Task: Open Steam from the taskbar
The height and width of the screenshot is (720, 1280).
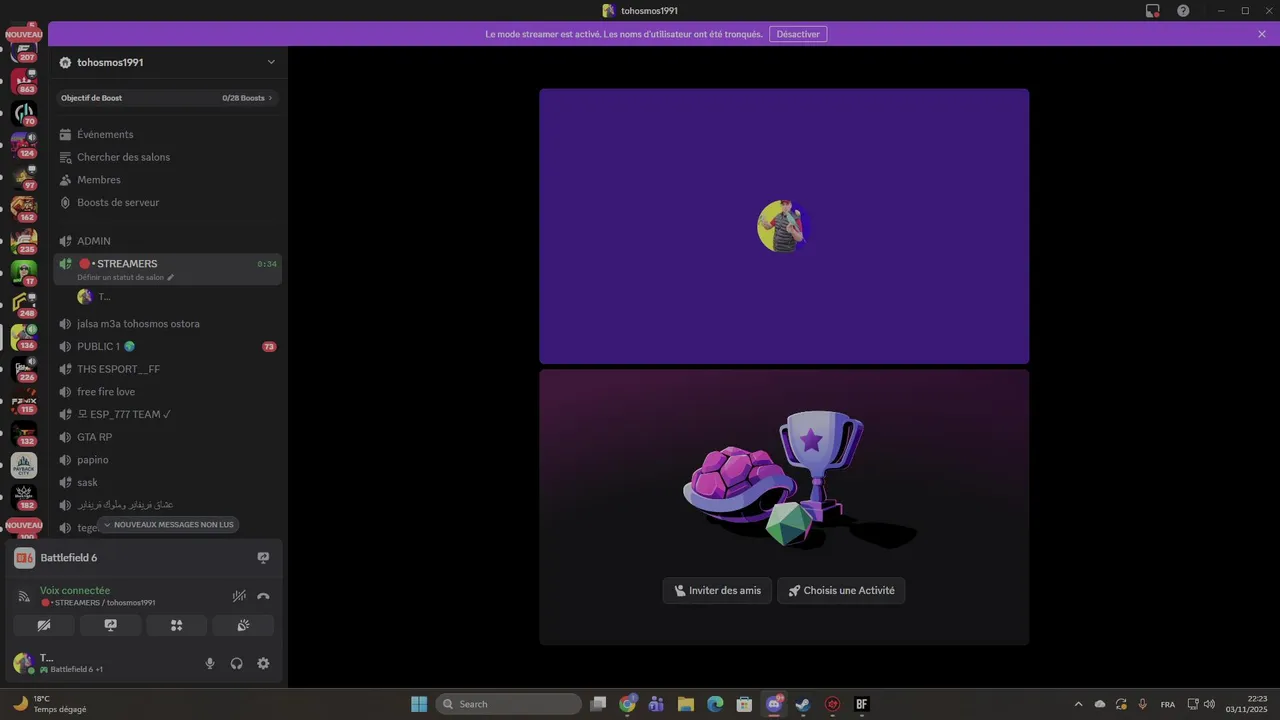Action: (803, 704)
